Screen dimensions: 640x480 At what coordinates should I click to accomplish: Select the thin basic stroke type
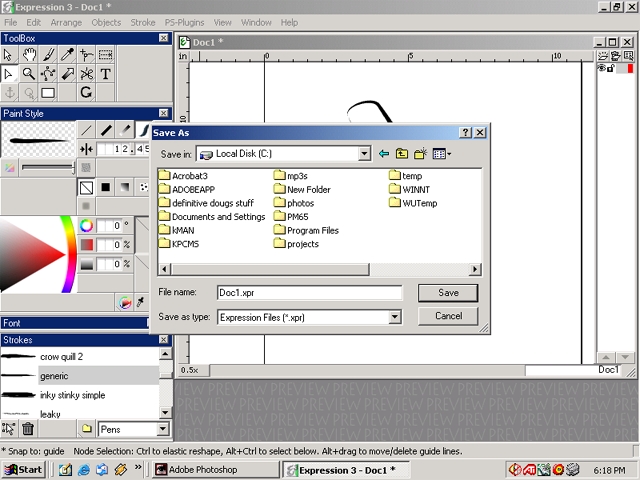pos(87,130)
